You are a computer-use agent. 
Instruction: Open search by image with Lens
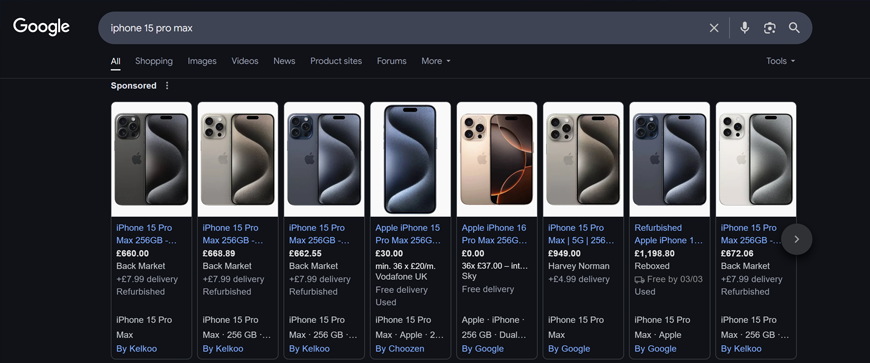769,28
